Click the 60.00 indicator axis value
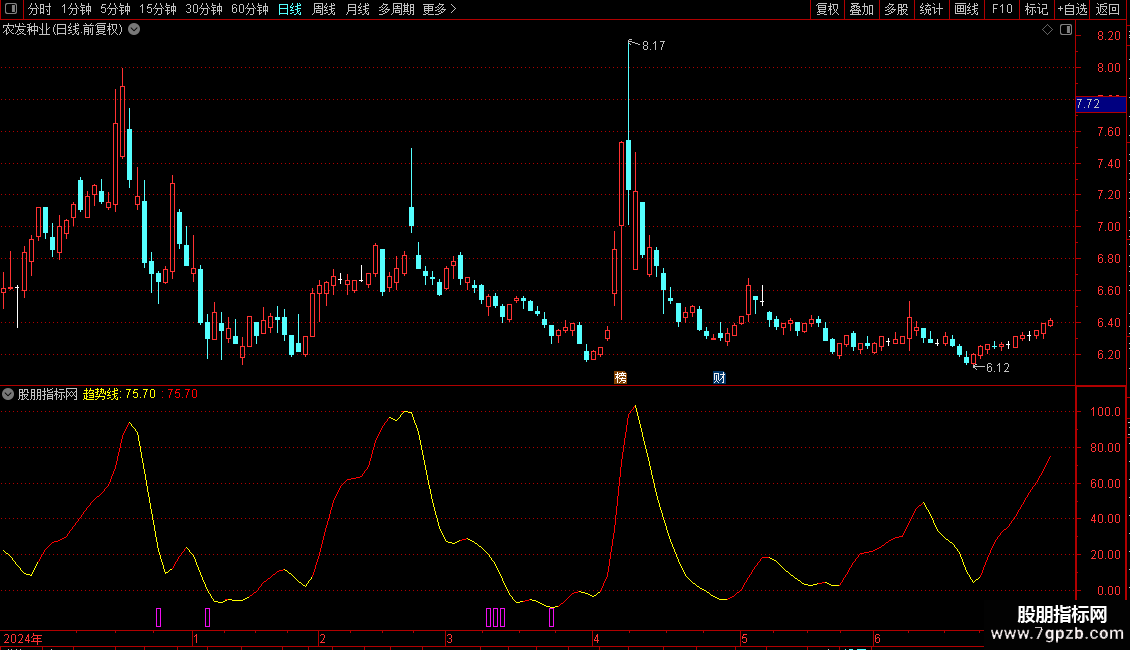 [1105, 484]
